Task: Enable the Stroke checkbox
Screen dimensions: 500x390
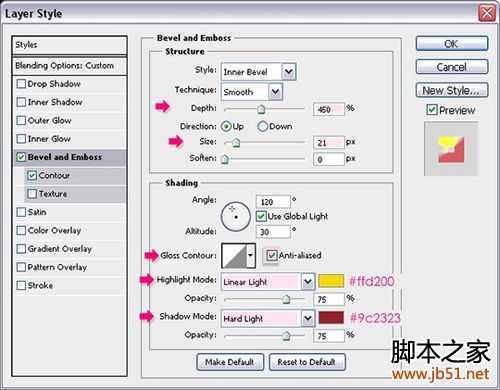Action: [x=21, y=285]
